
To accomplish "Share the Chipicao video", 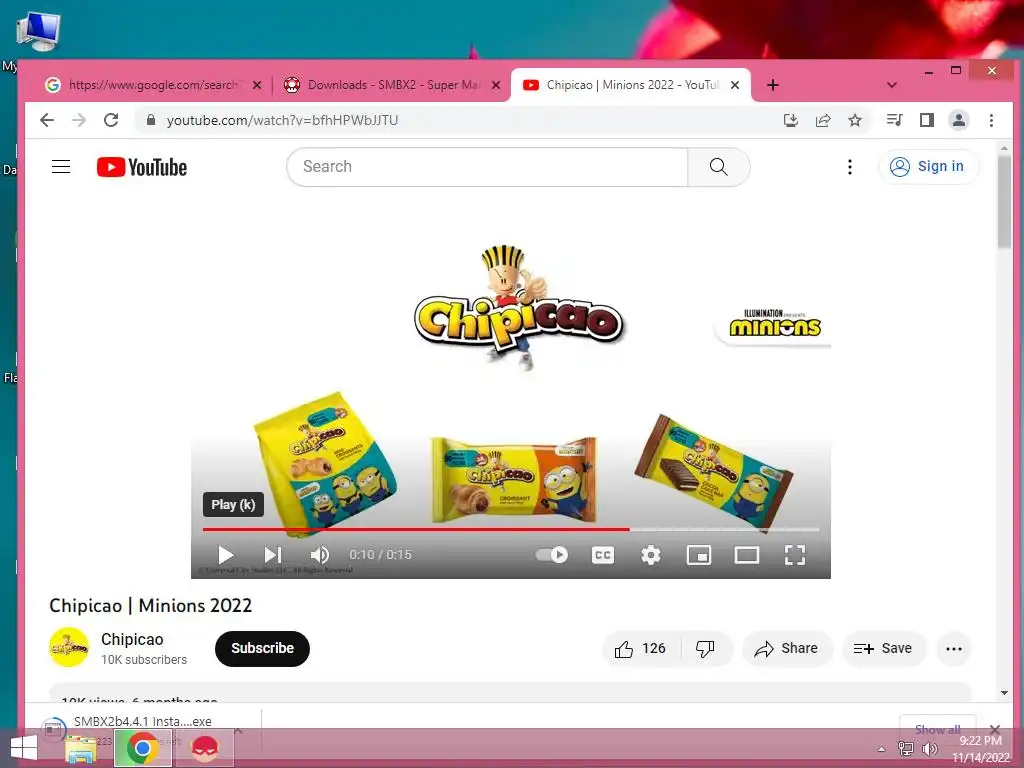I will pos(787,648).
